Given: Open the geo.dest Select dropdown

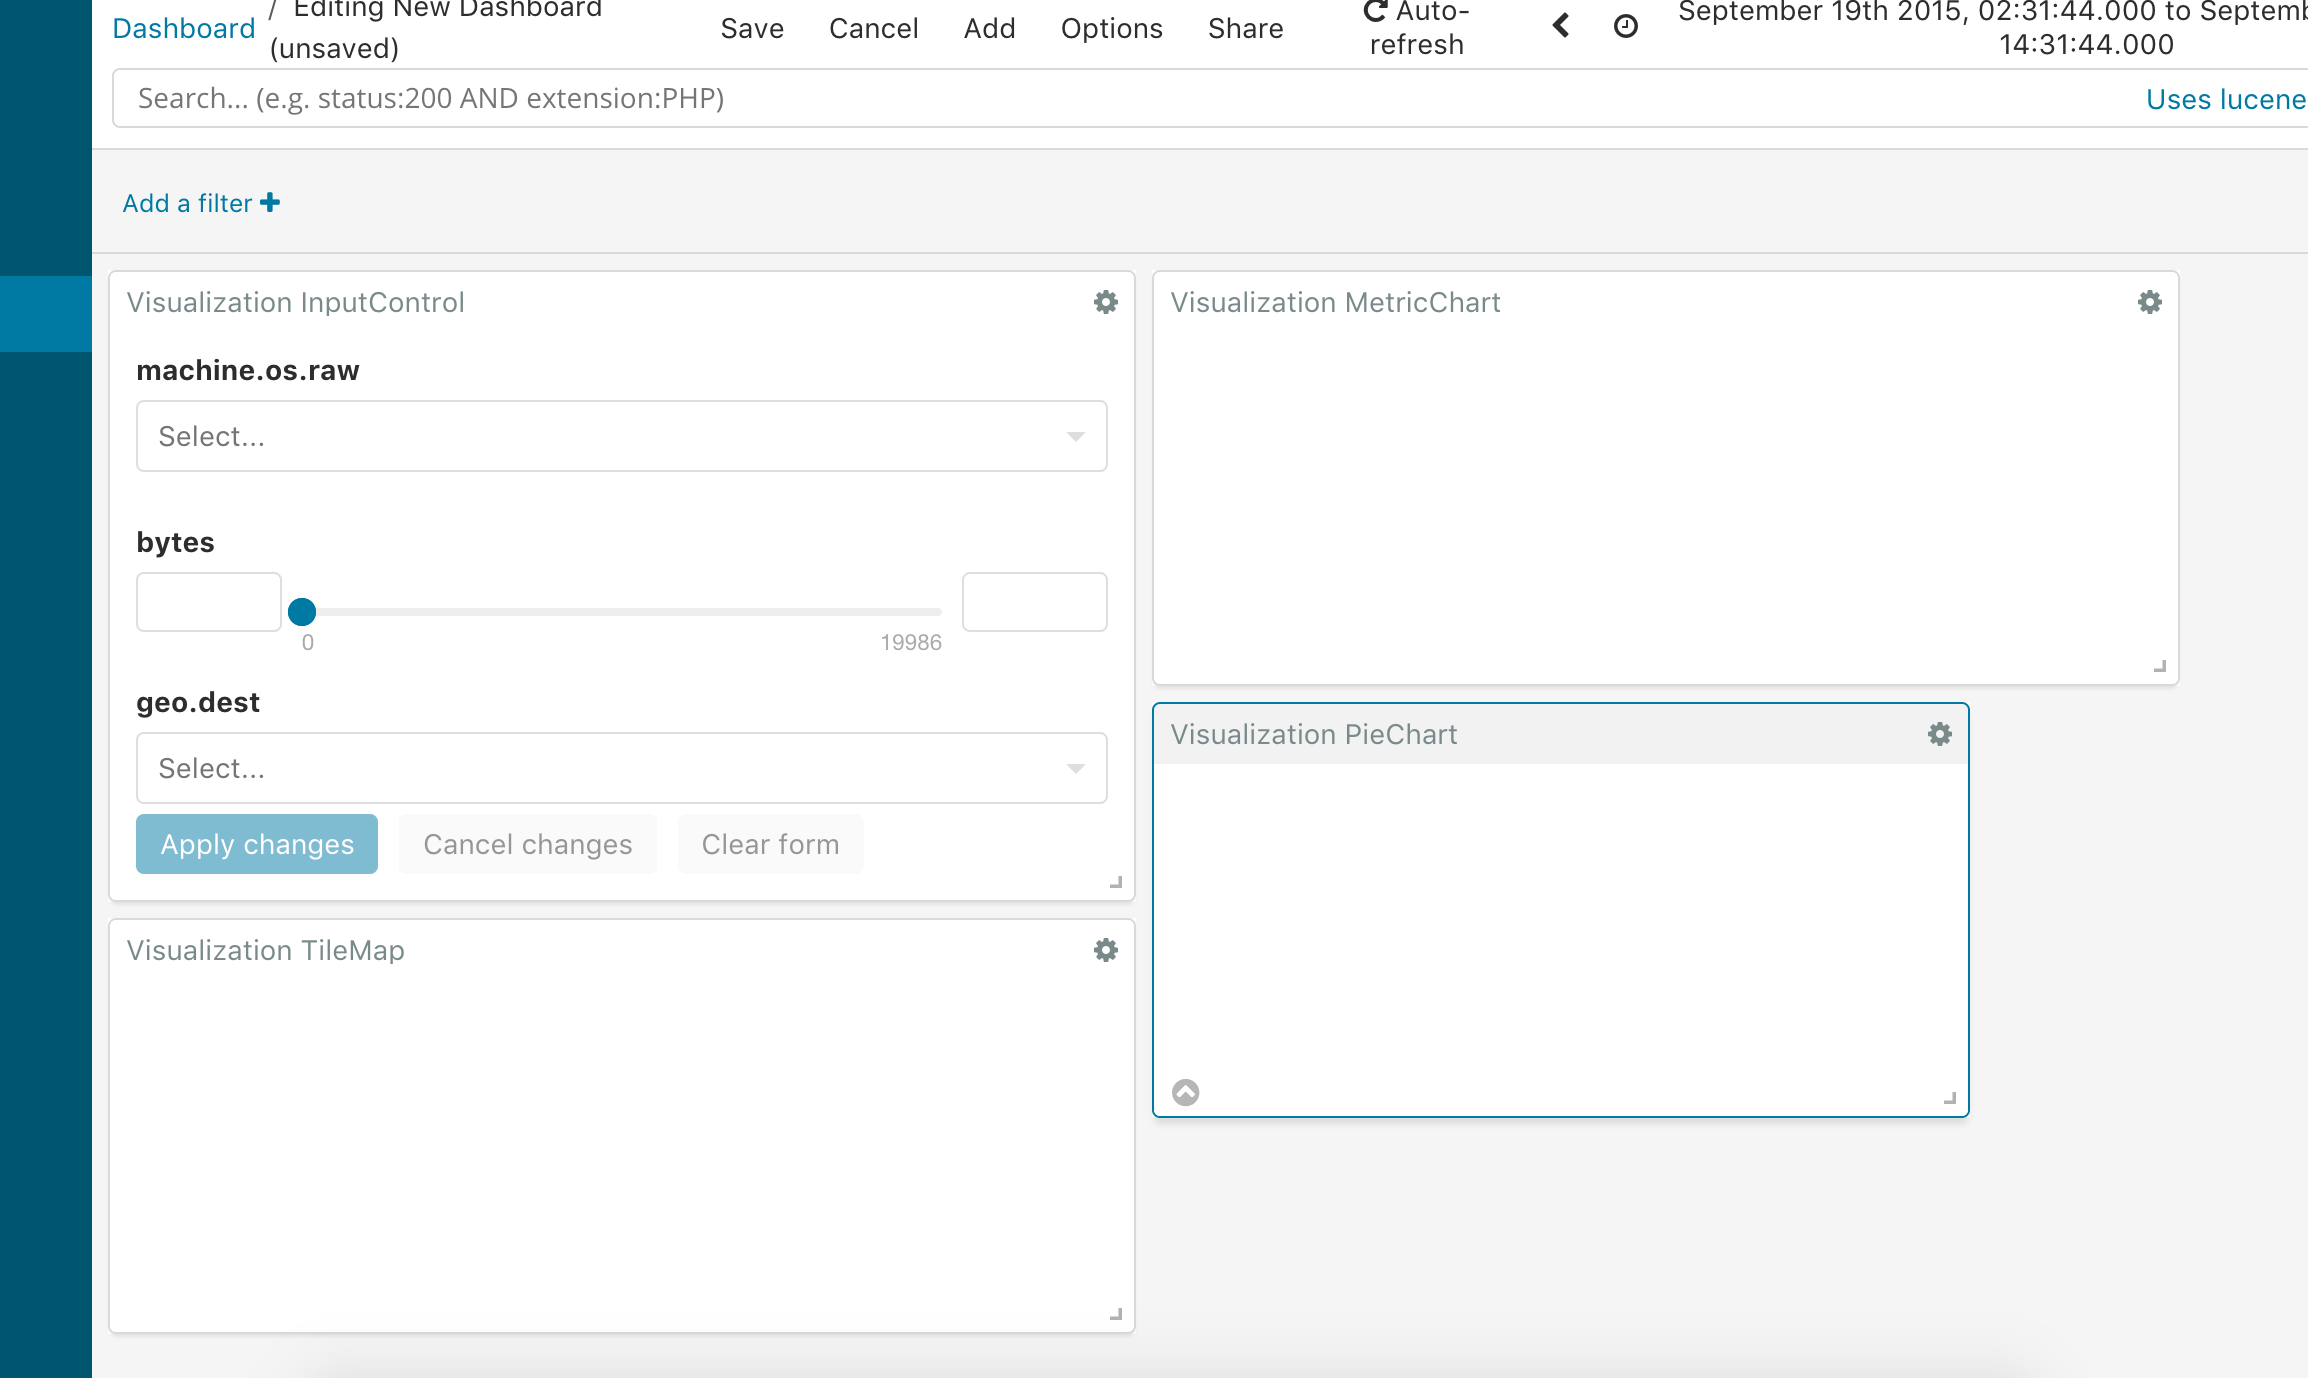Looking at the screenshot, I should point(621,768).
